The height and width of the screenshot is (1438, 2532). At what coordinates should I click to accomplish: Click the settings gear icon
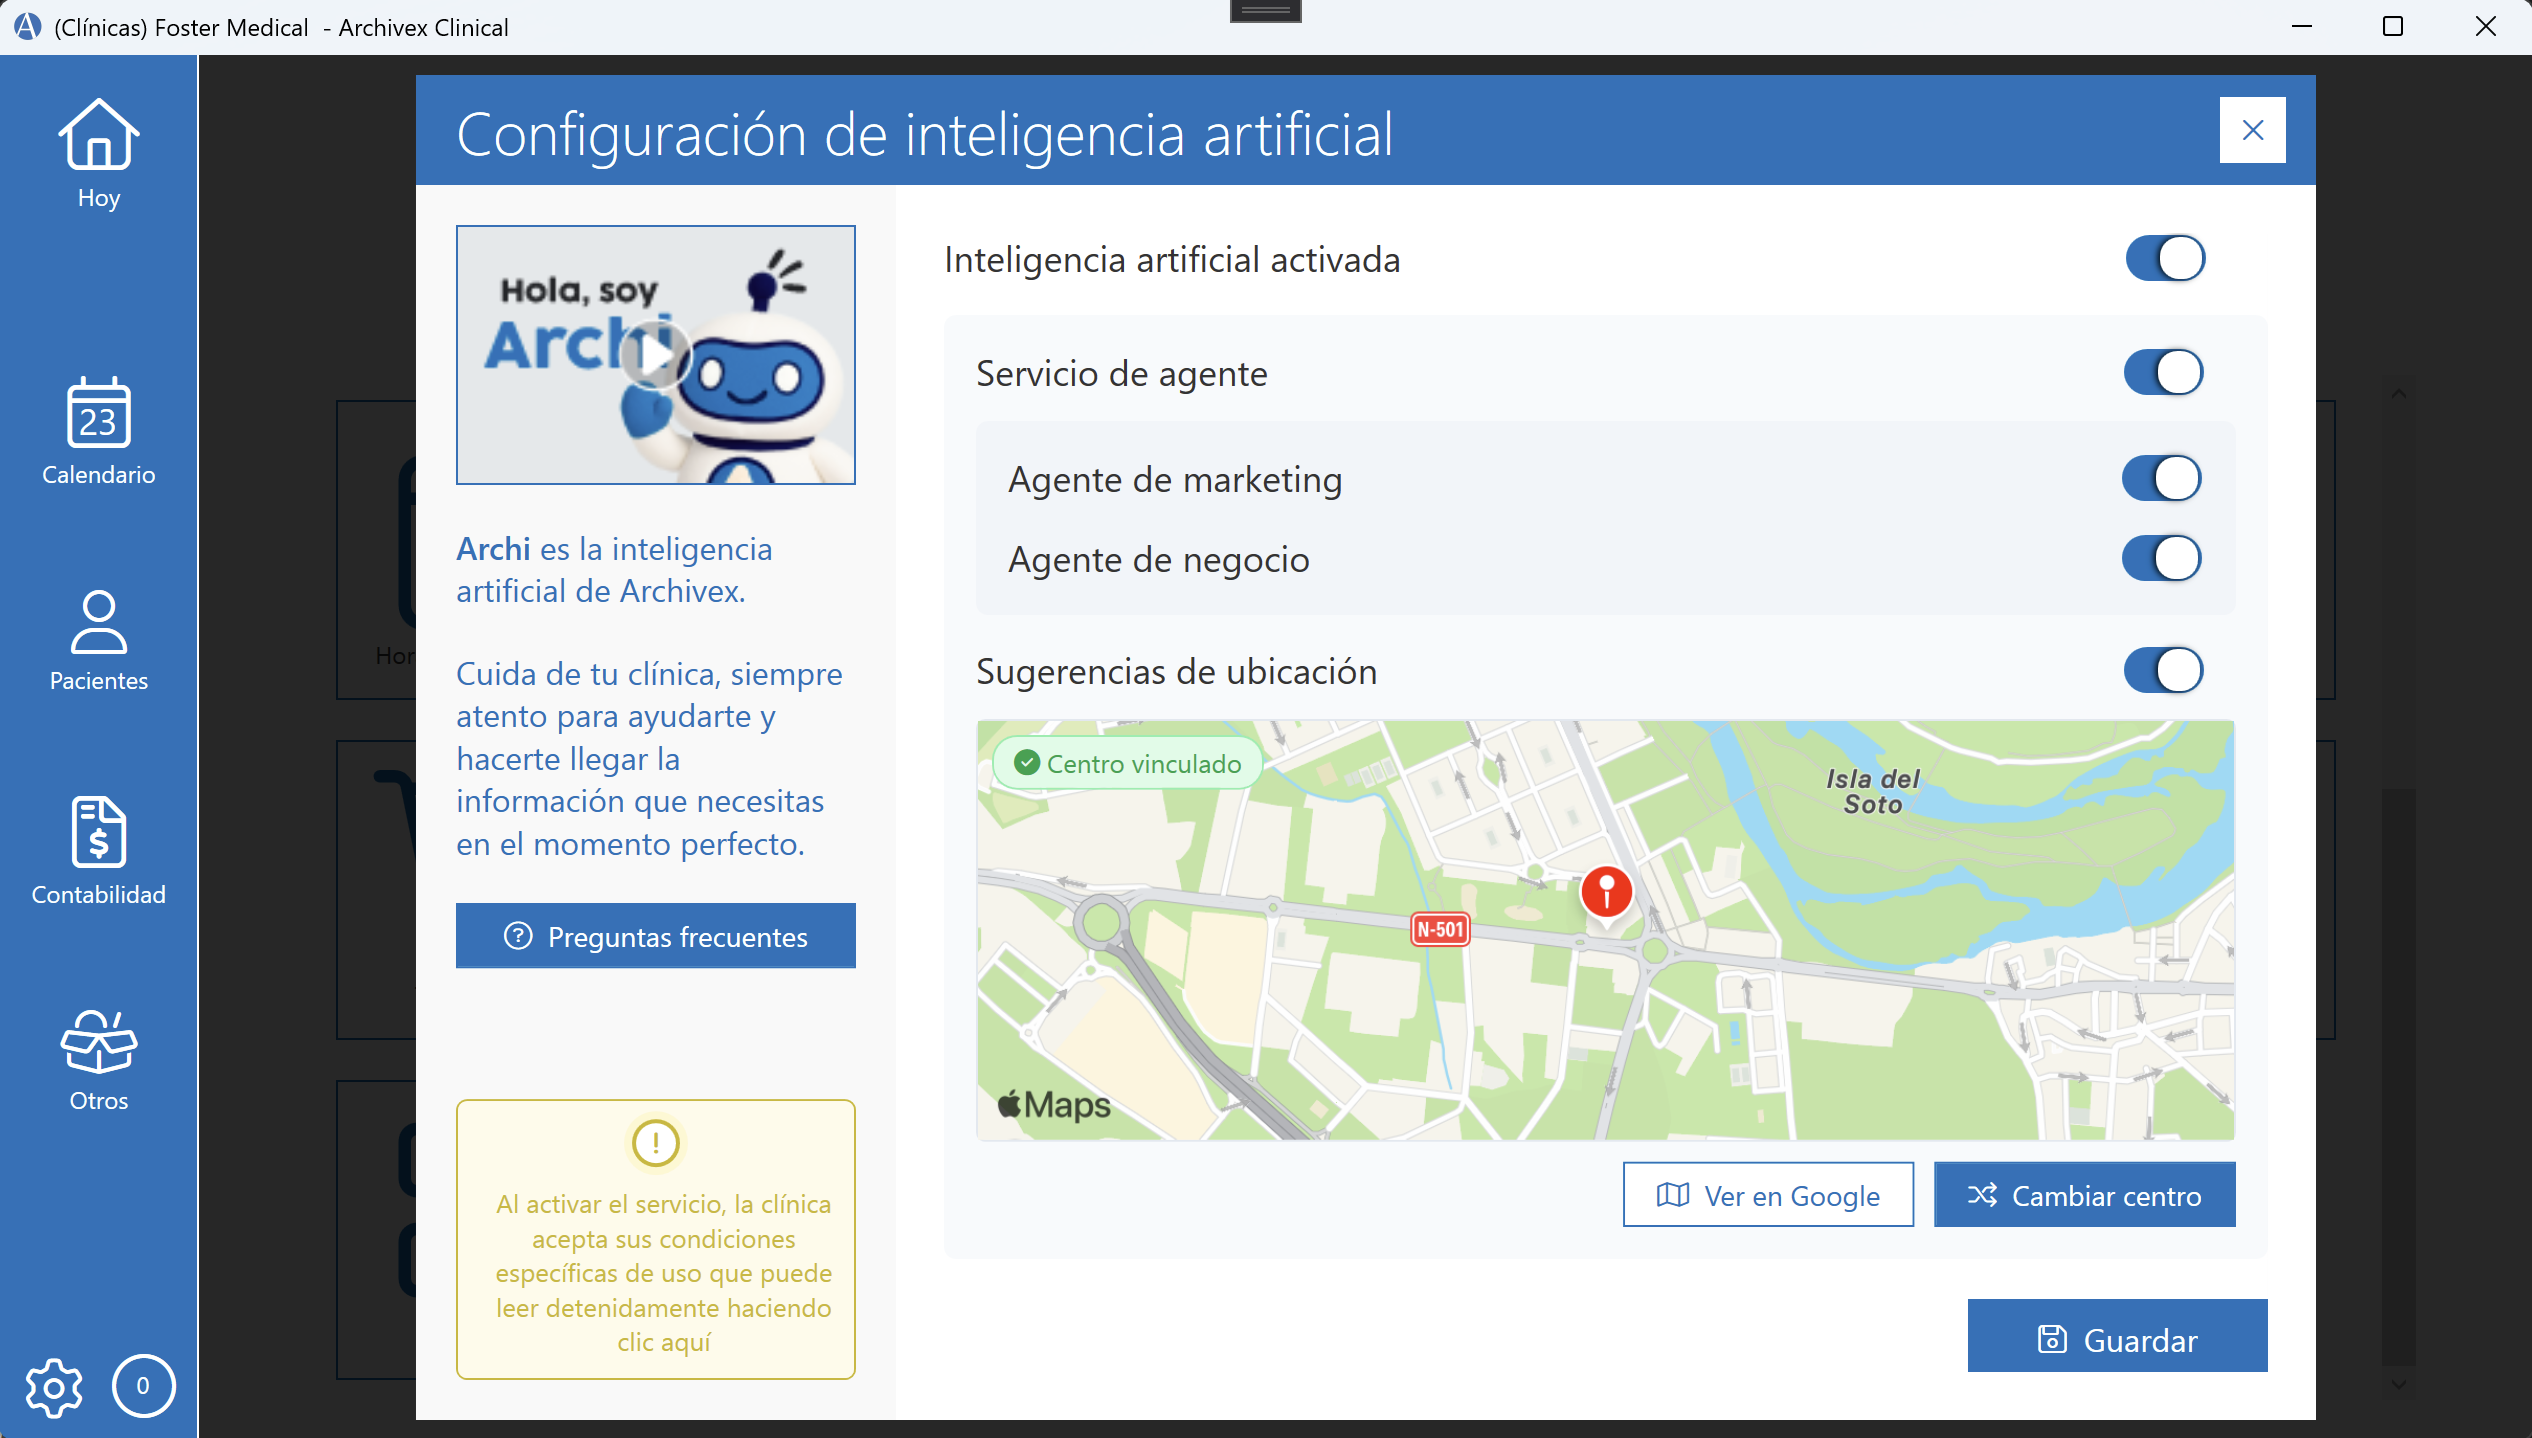(53, 1388)
